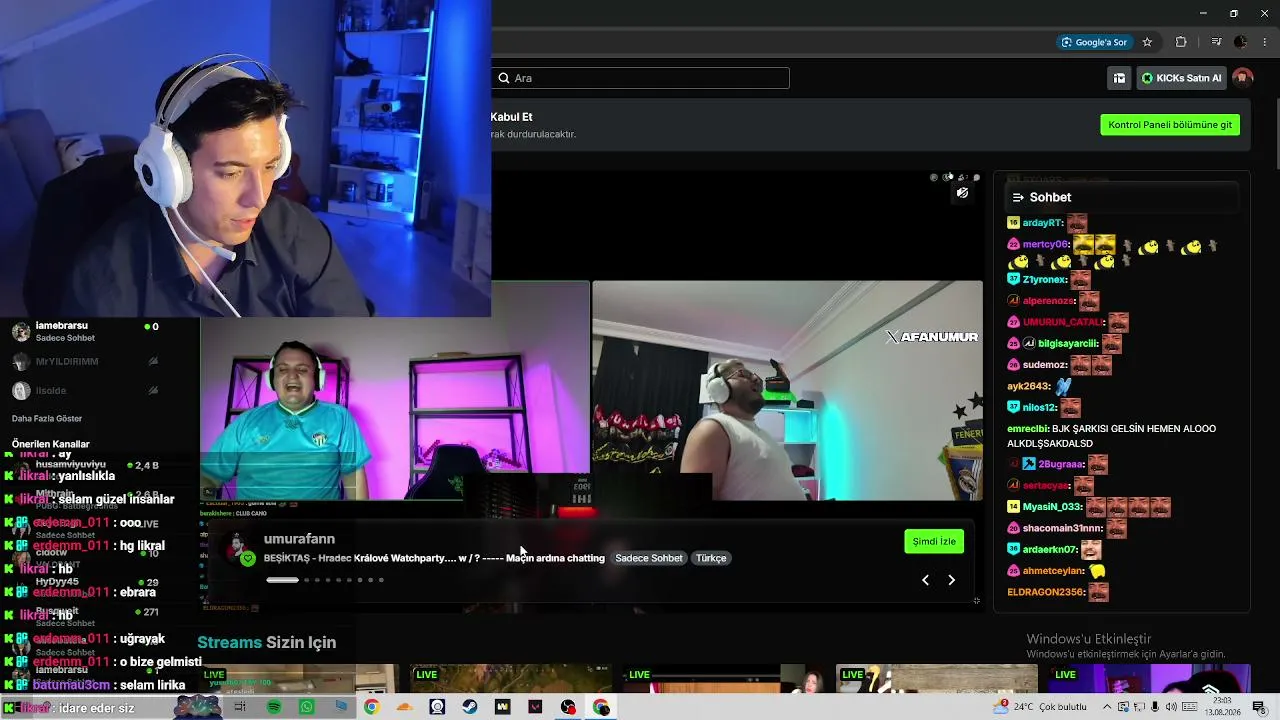Image resolution: width=1280 pixels, height=720 pixels.
Task: Open the umurafann channel name
Action: coord(299,539)
